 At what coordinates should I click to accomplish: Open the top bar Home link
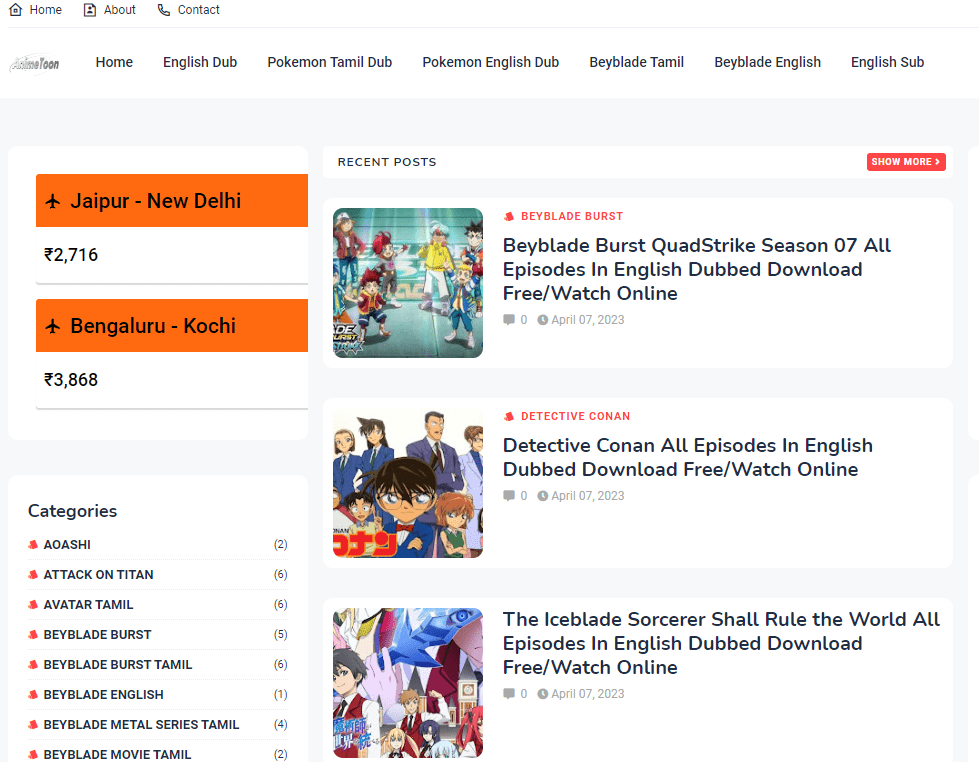click(46, 10)
